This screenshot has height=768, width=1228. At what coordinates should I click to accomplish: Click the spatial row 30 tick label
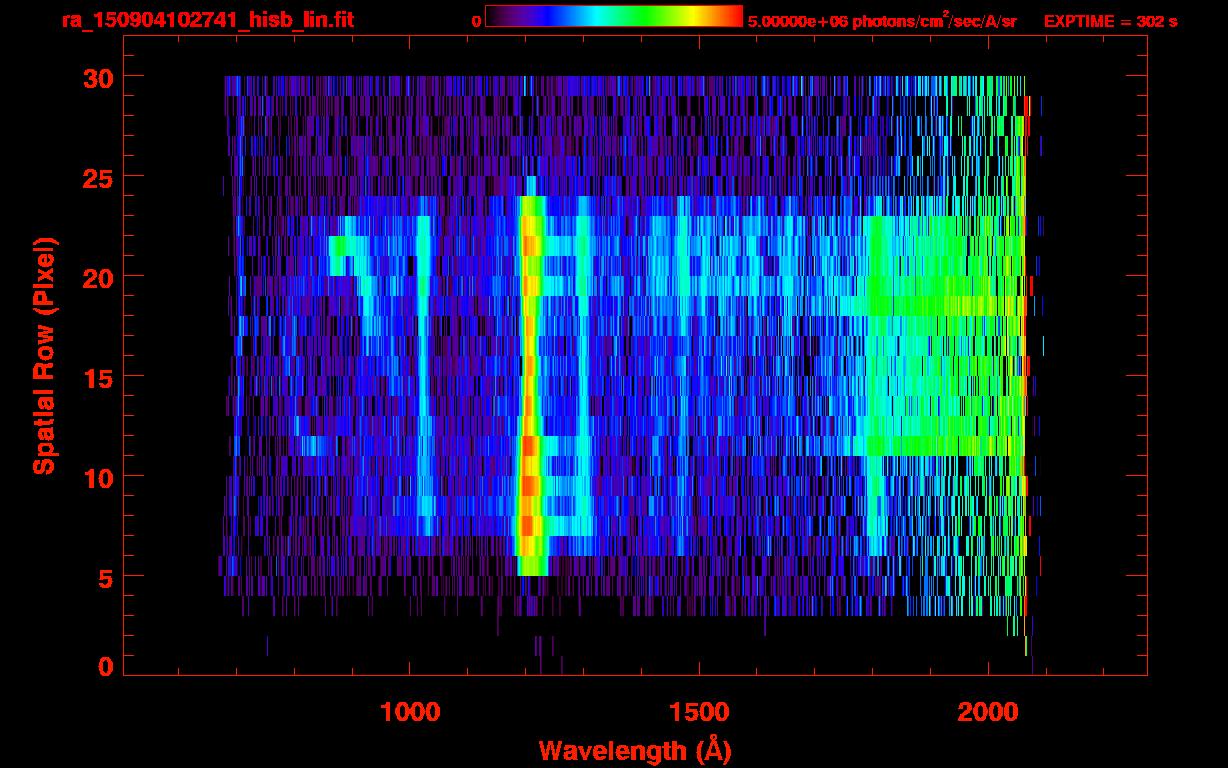pyautogui.click(x=98, y=77)
